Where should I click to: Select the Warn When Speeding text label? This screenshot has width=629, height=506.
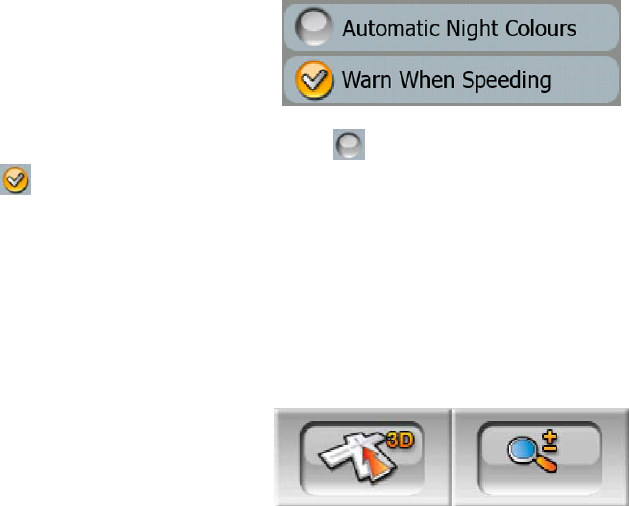(x=446, y=80)
